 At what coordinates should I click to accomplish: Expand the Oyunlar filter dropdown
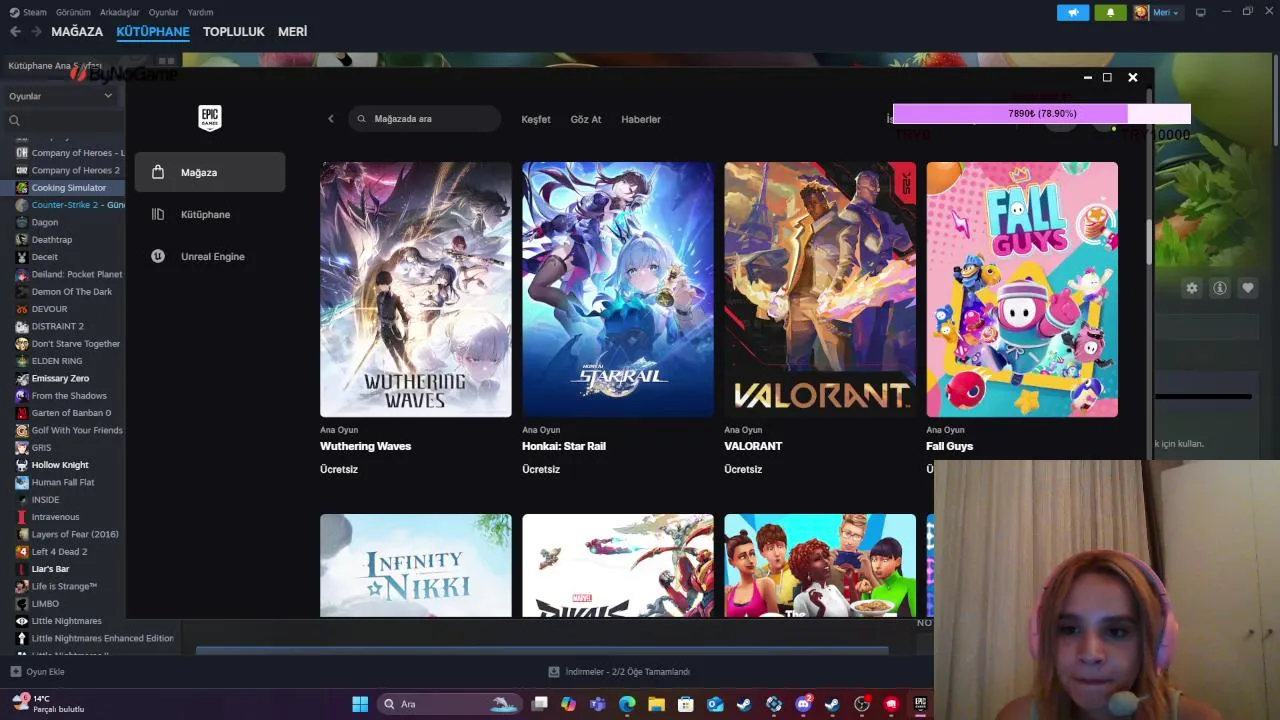click(x=60, y=96)
